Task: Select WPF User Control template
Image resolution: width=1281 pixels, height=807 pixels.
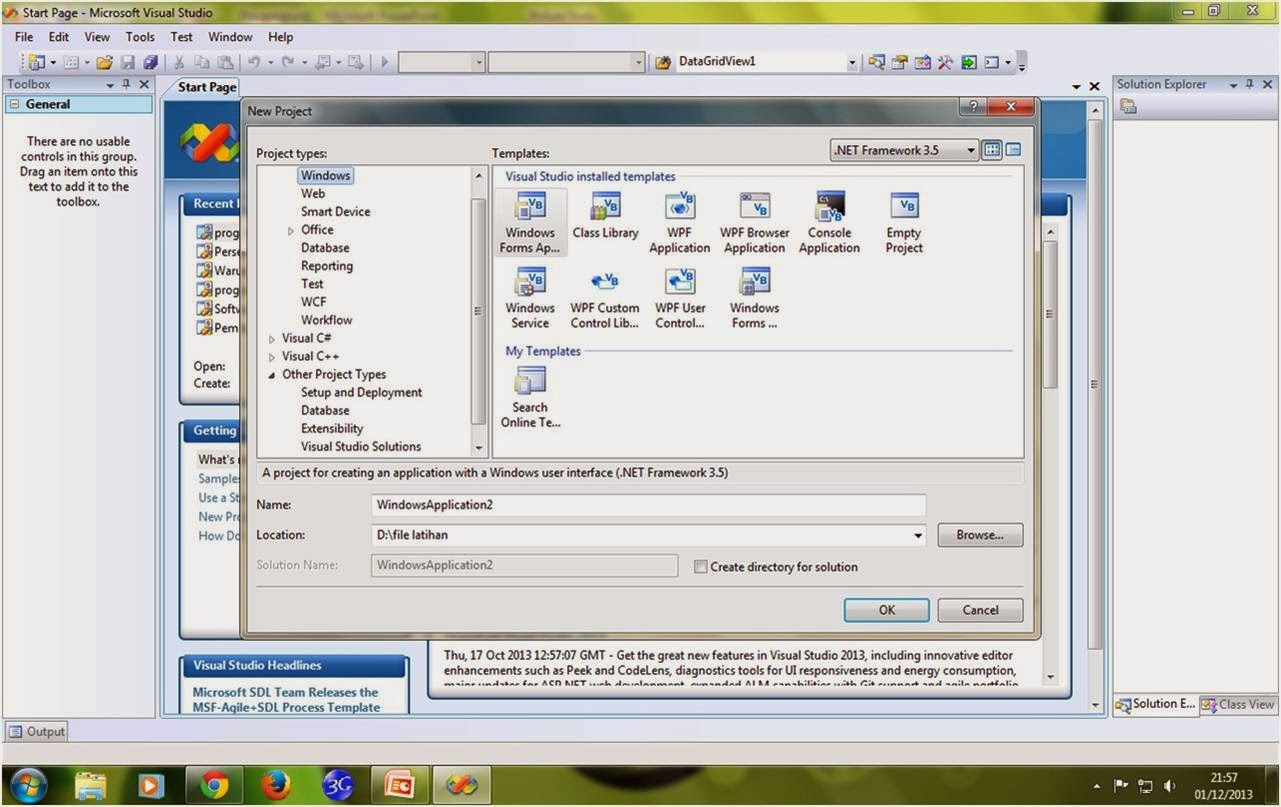Action: coord(680,298)
